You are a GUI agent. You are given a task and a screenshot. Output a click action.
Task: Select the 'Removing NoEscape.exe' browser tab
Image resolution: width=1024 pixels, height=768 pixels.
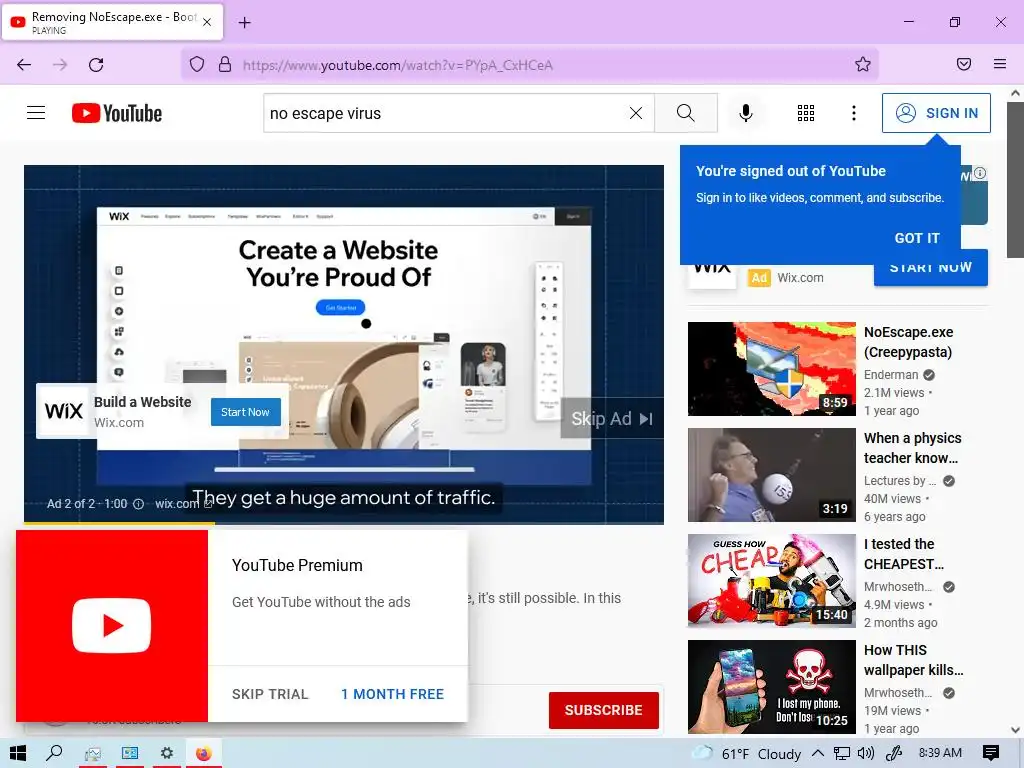[x=113, y=22]
